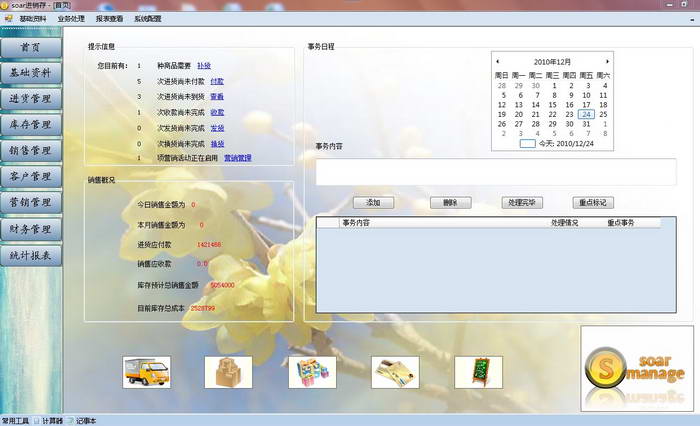Image resolution: width=700 pixels, height=426 pixels.
Task: Click the 目前库存总成本 value
Action: pos(203,309)
